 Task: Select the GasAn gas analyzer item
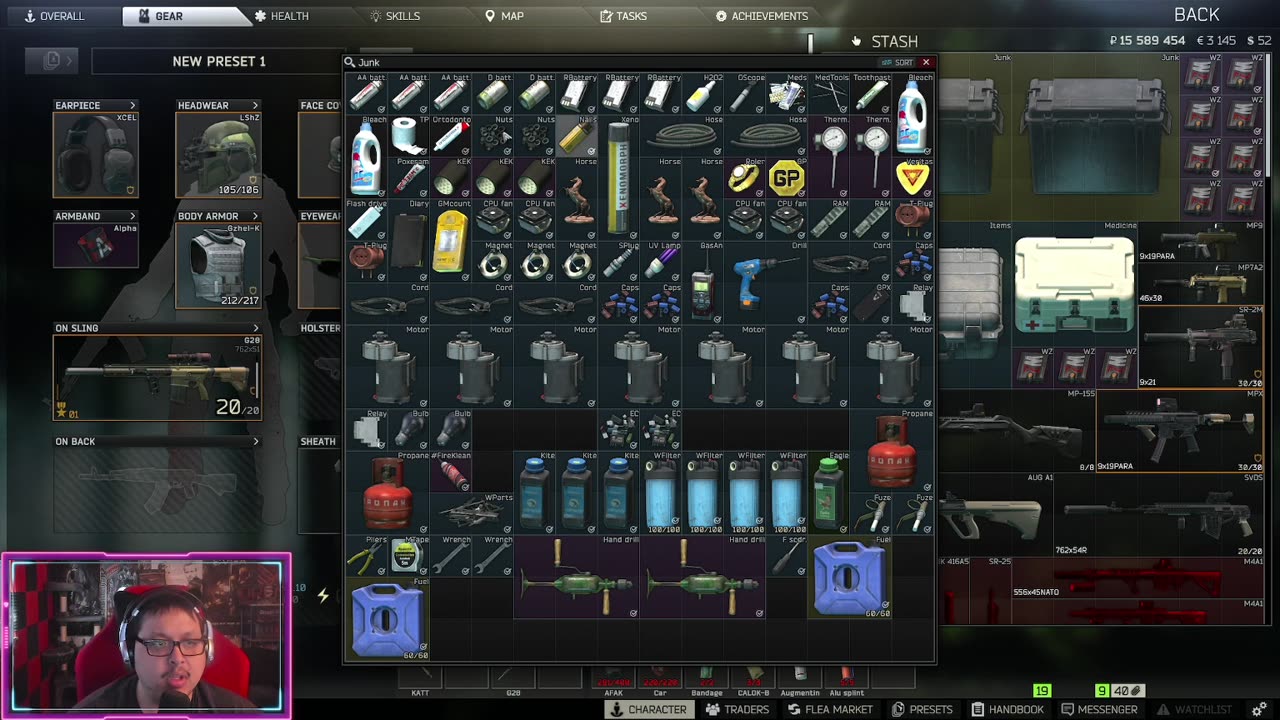point(703,283)
